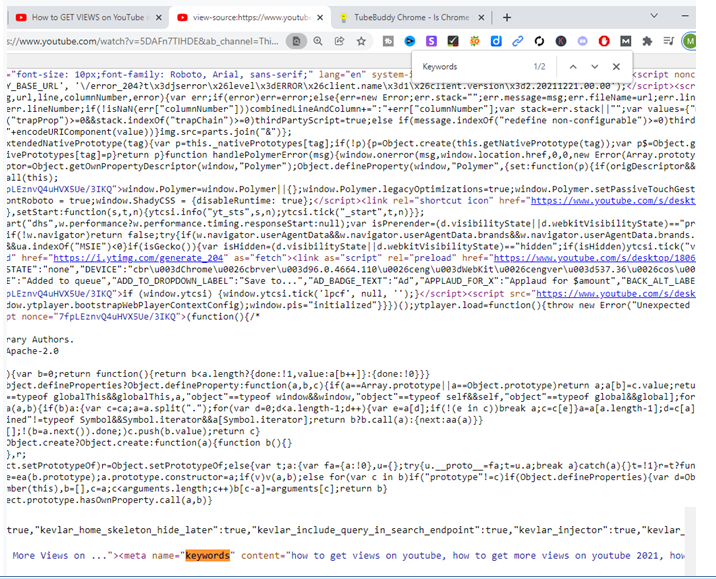
Task: Open the dark round K extension
Action: pos(561,41)
